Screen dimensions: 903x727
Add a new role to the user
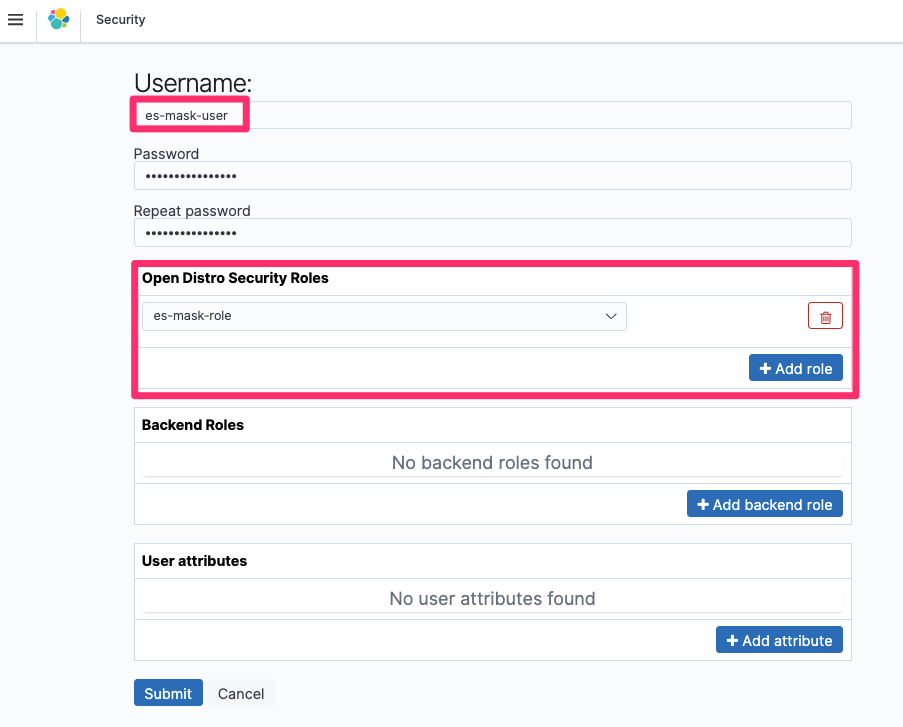[x=796, y=367]
